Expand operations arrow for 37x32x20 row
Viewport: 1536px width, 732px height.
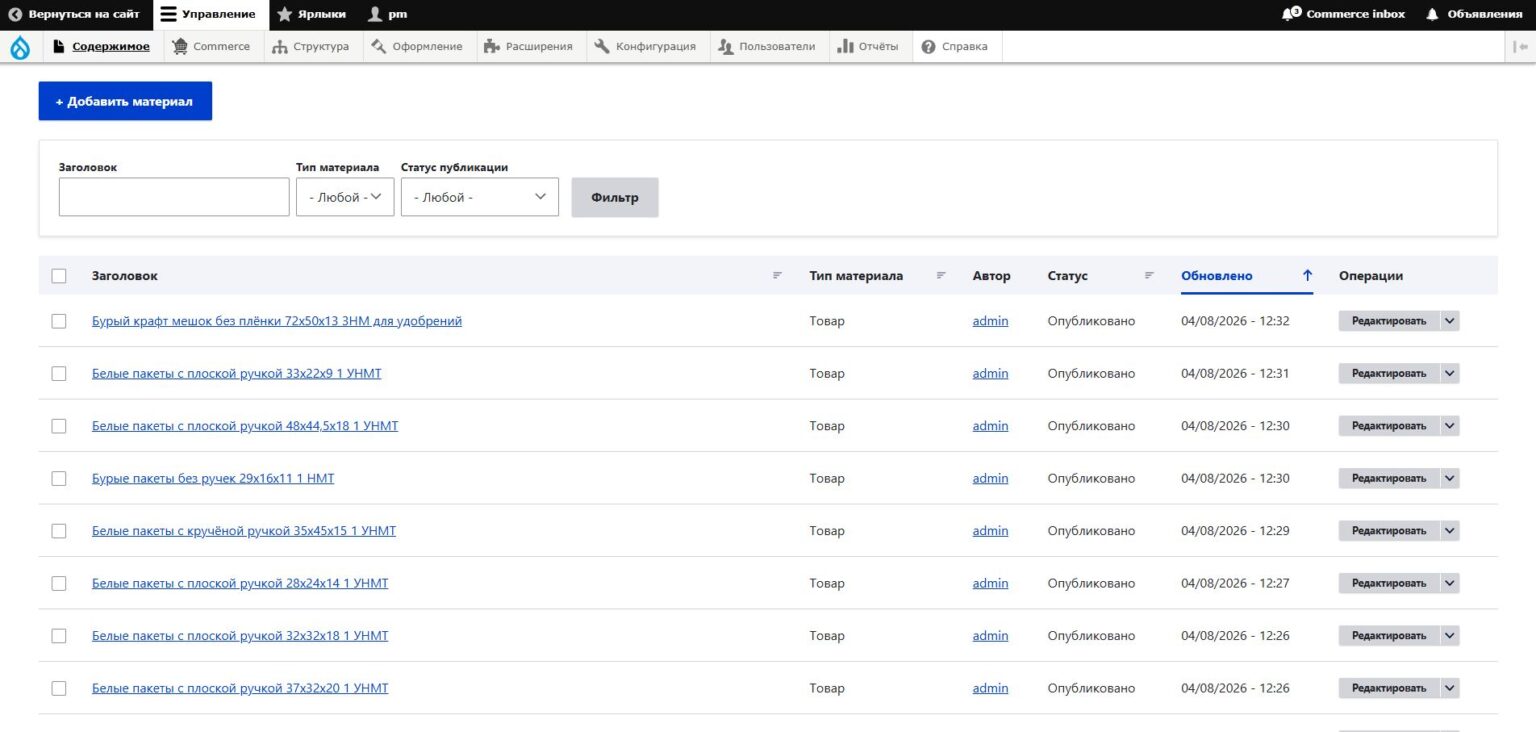pyautogui.click(x=1450, y=688)
